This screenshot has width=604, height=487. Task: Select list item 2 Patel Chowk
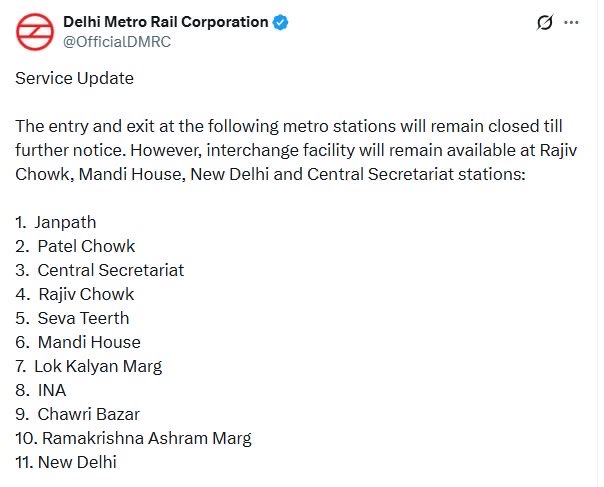[x=75, y=246]
